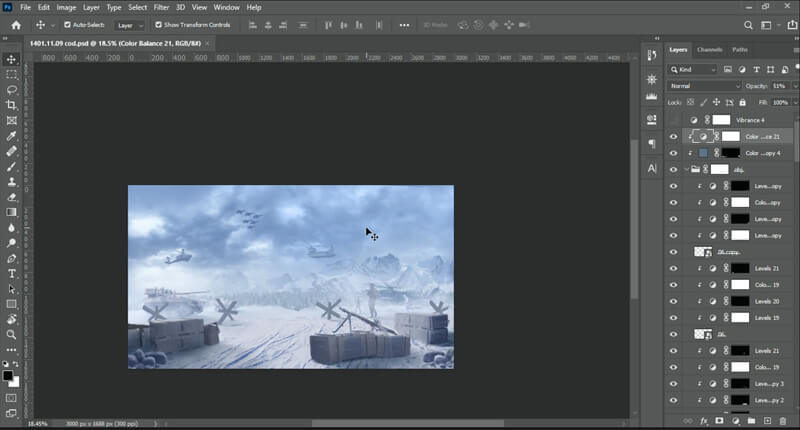This screenshot has width=800, height=430.
Task: Collapse the obj group folder
Action: 686,169
